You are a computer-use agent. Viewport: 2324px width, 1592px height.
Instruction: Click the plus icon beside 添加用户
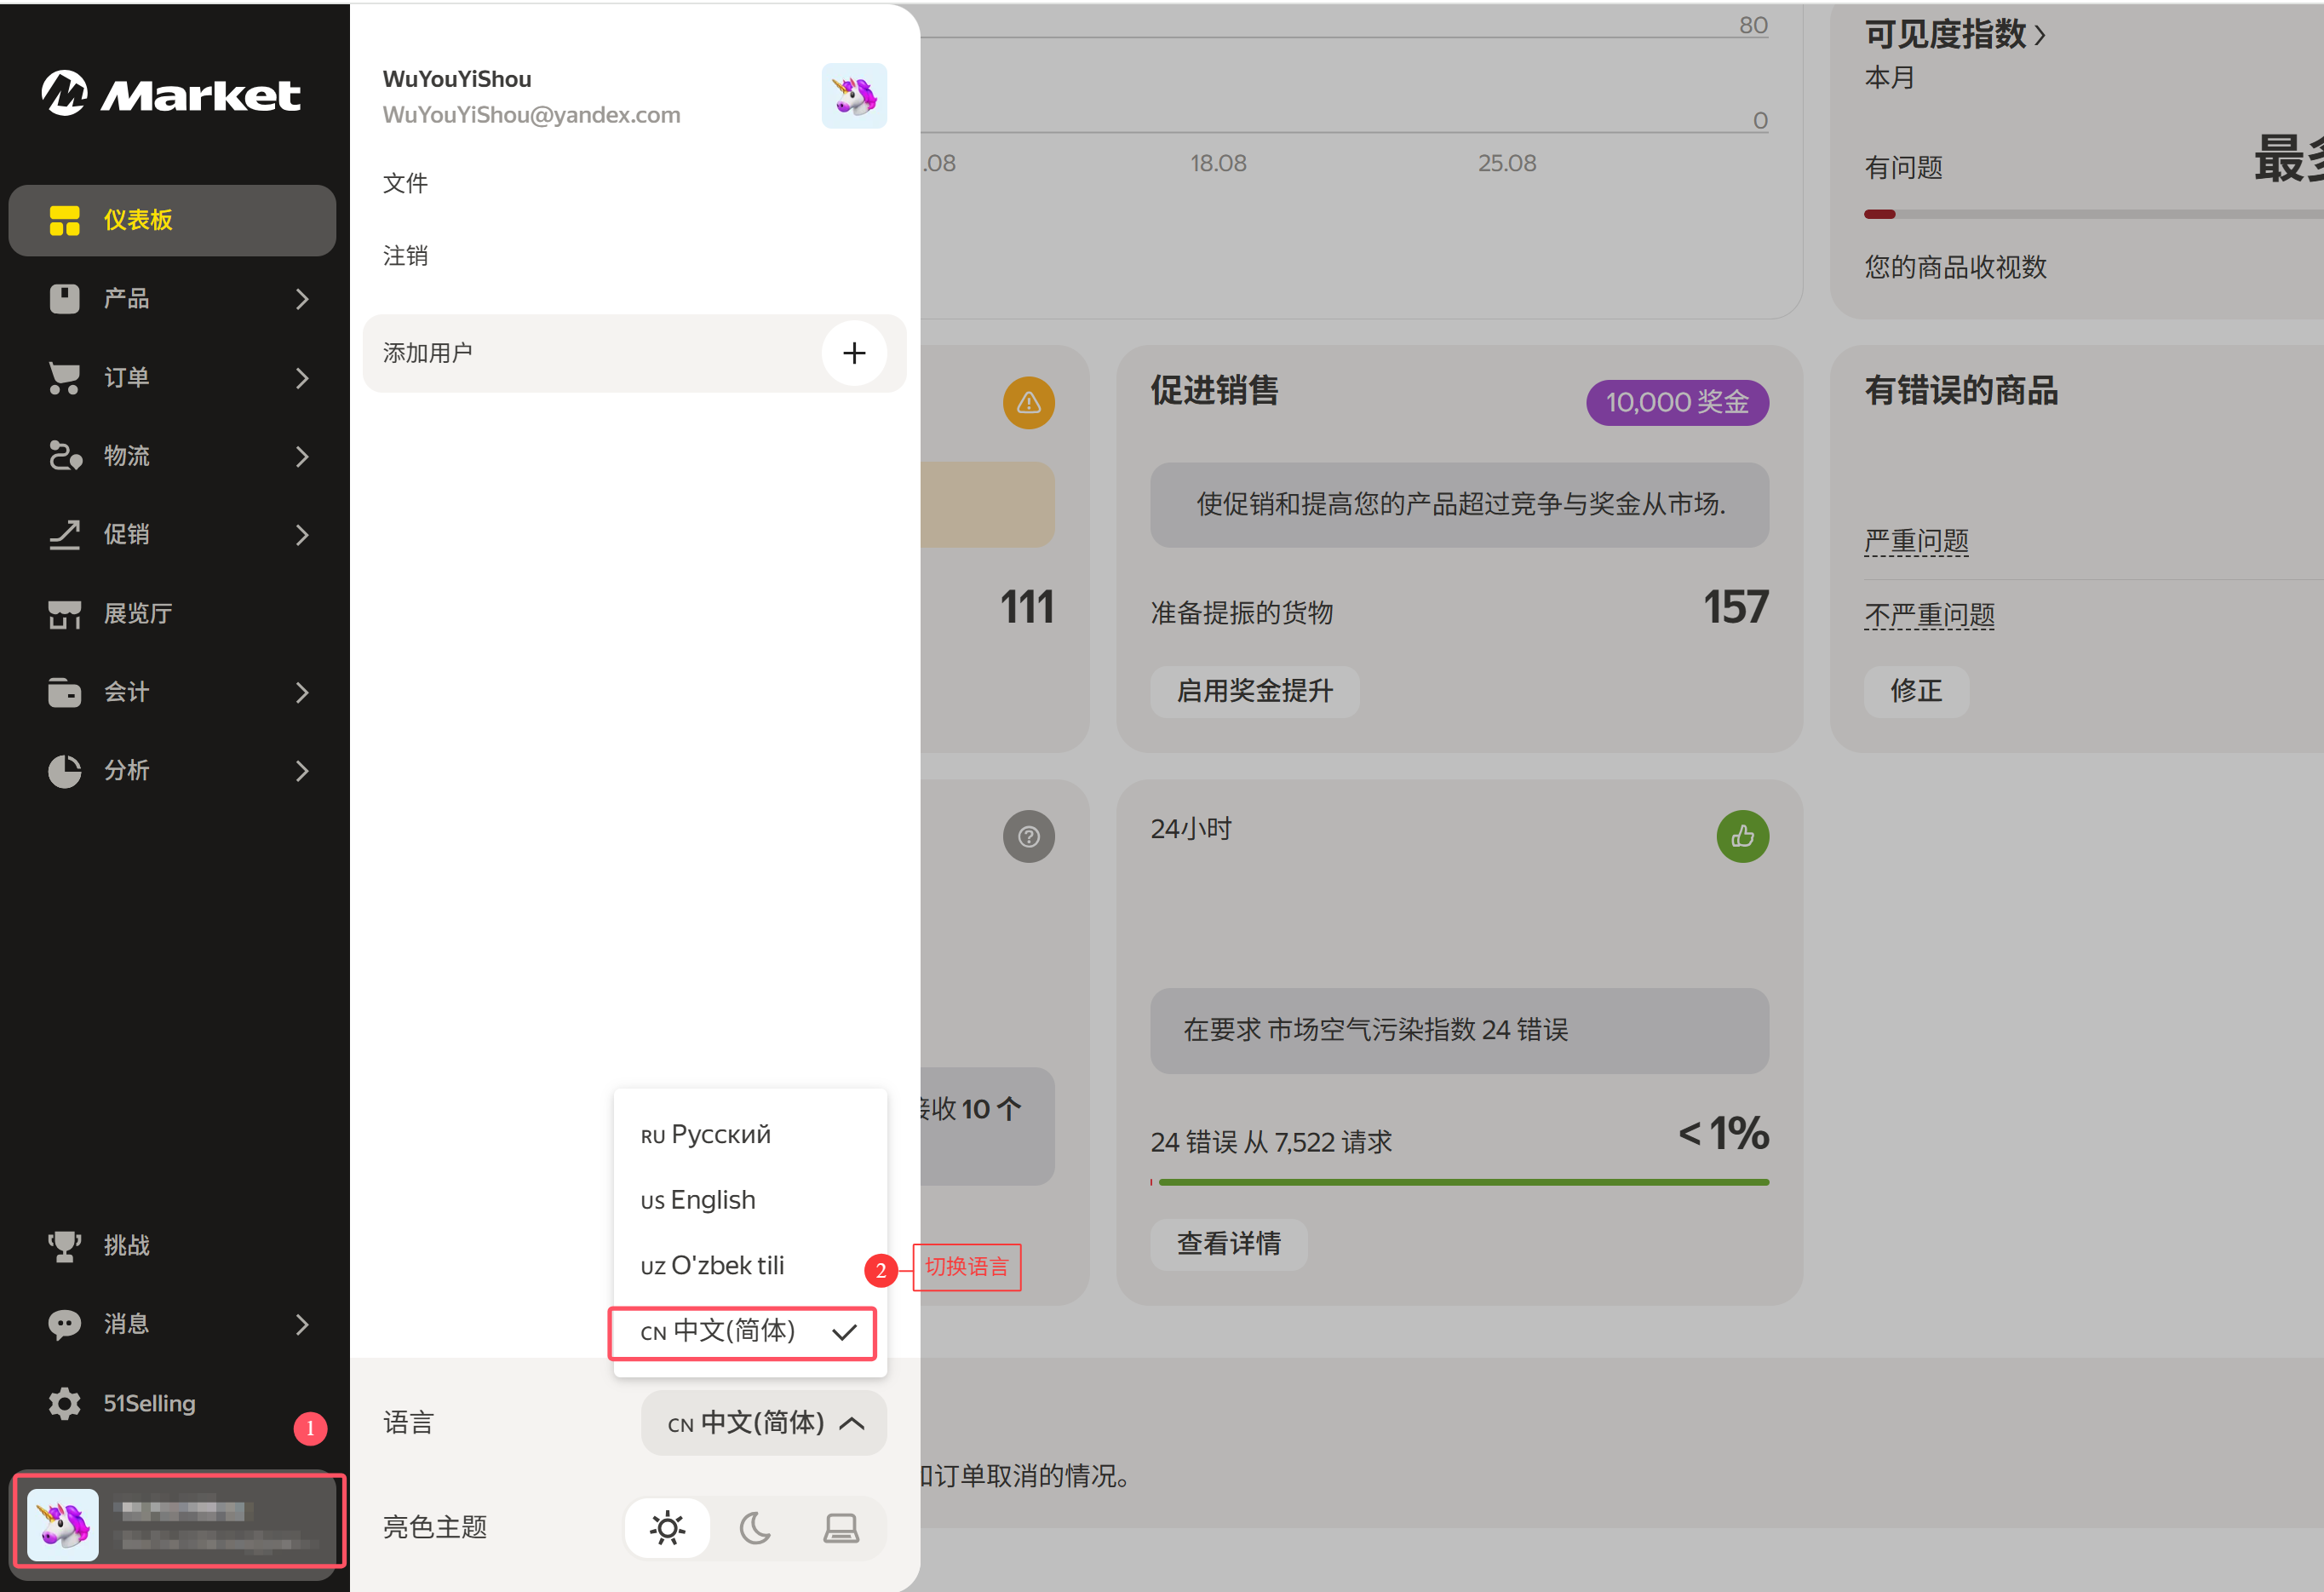(853, 353)
